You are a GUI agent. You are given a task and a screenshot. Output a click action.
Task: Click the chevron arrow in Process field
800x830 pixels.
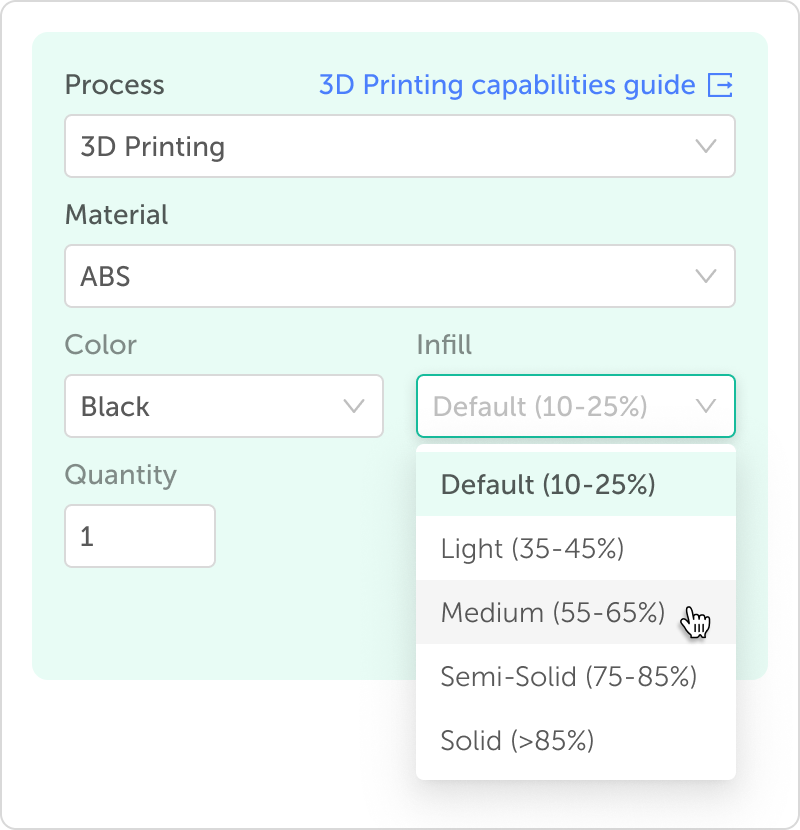[706, 146]
